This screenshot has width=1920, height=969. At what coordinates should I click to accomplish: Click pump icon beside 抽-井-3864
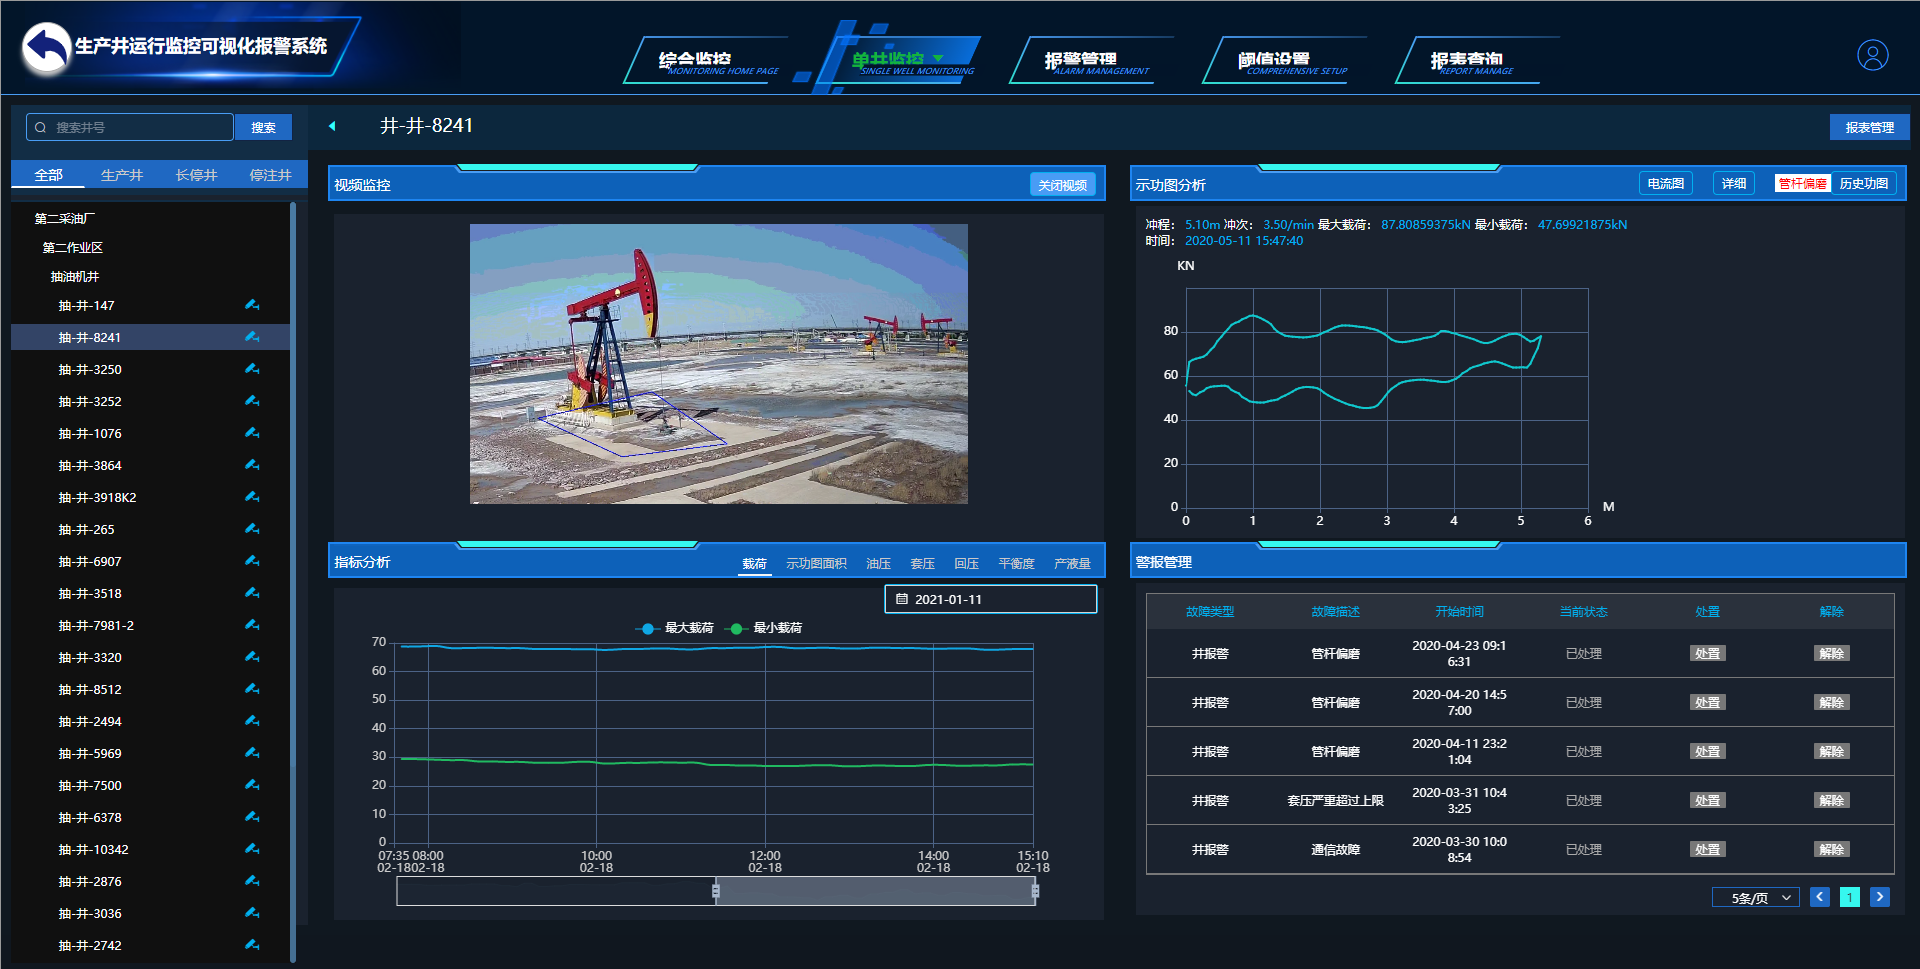click(252, 465)
